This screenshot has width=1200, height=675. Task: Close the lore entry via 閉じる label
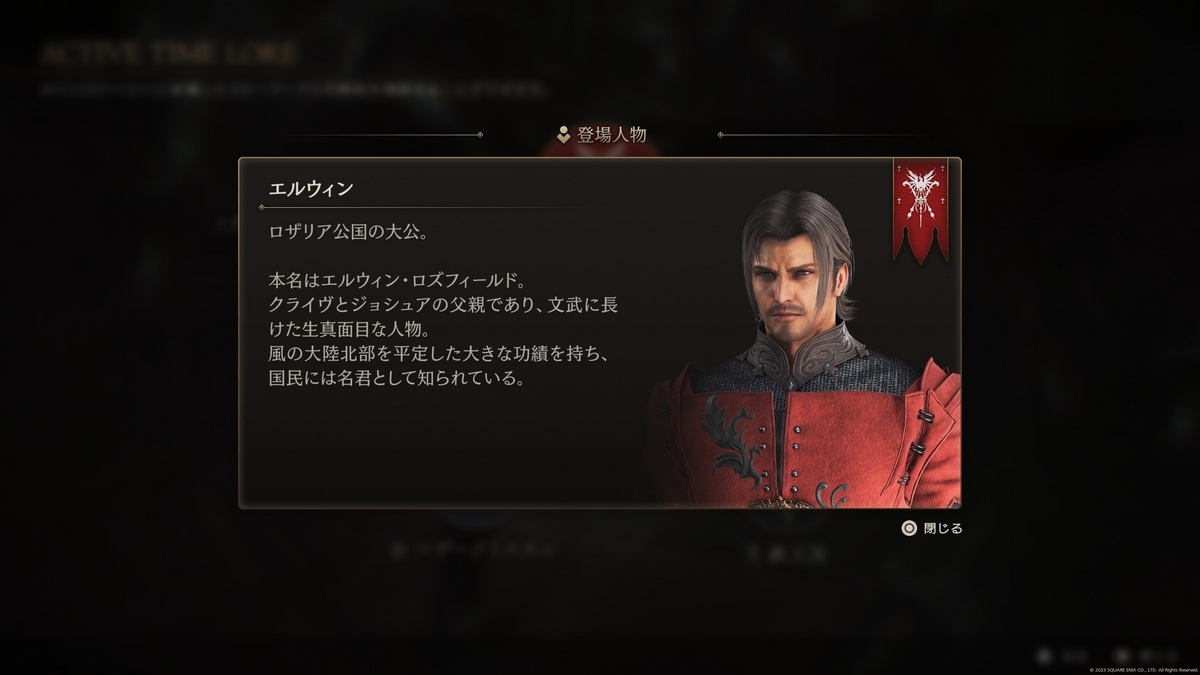pyautogui.click(x=943, y=528)
